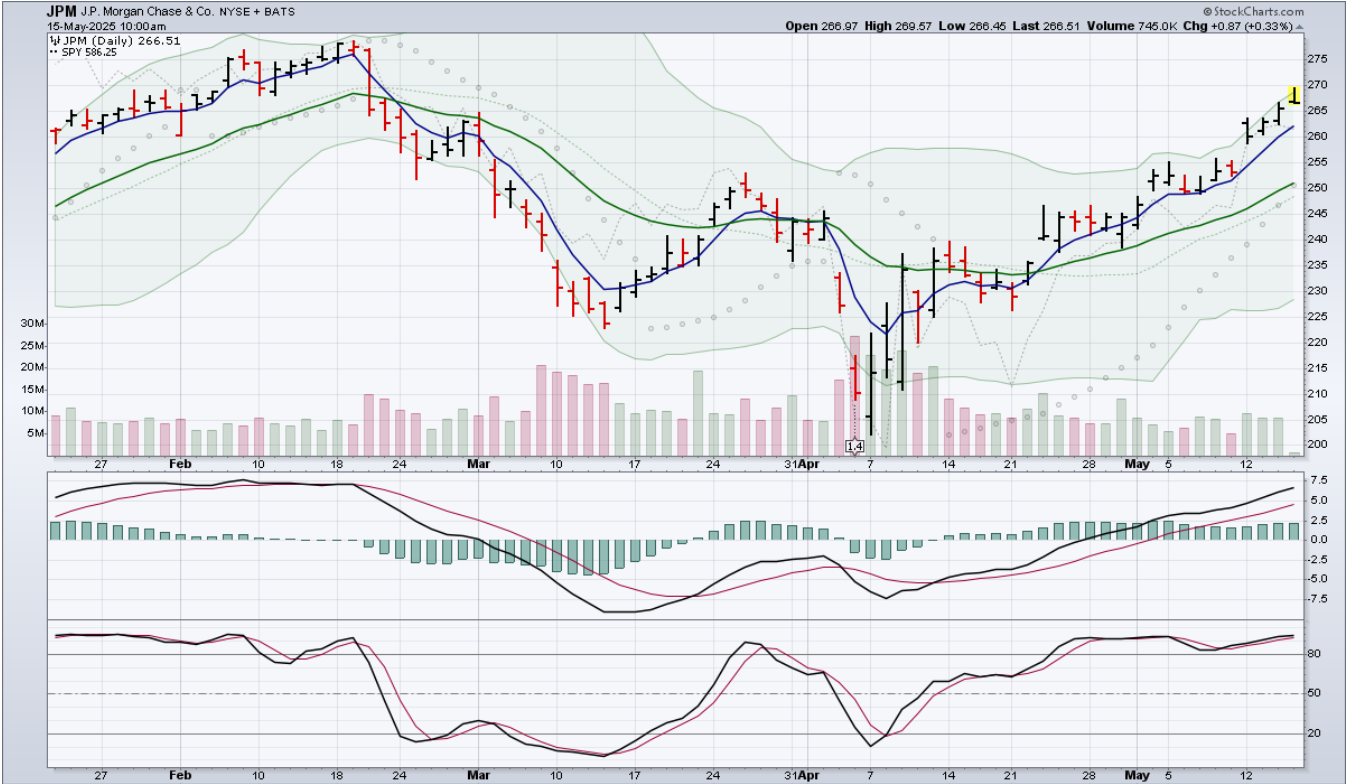Click the '245' price axis label
The width and height of the screenshot is (1346, 784).
click(x=1318, y=214)
